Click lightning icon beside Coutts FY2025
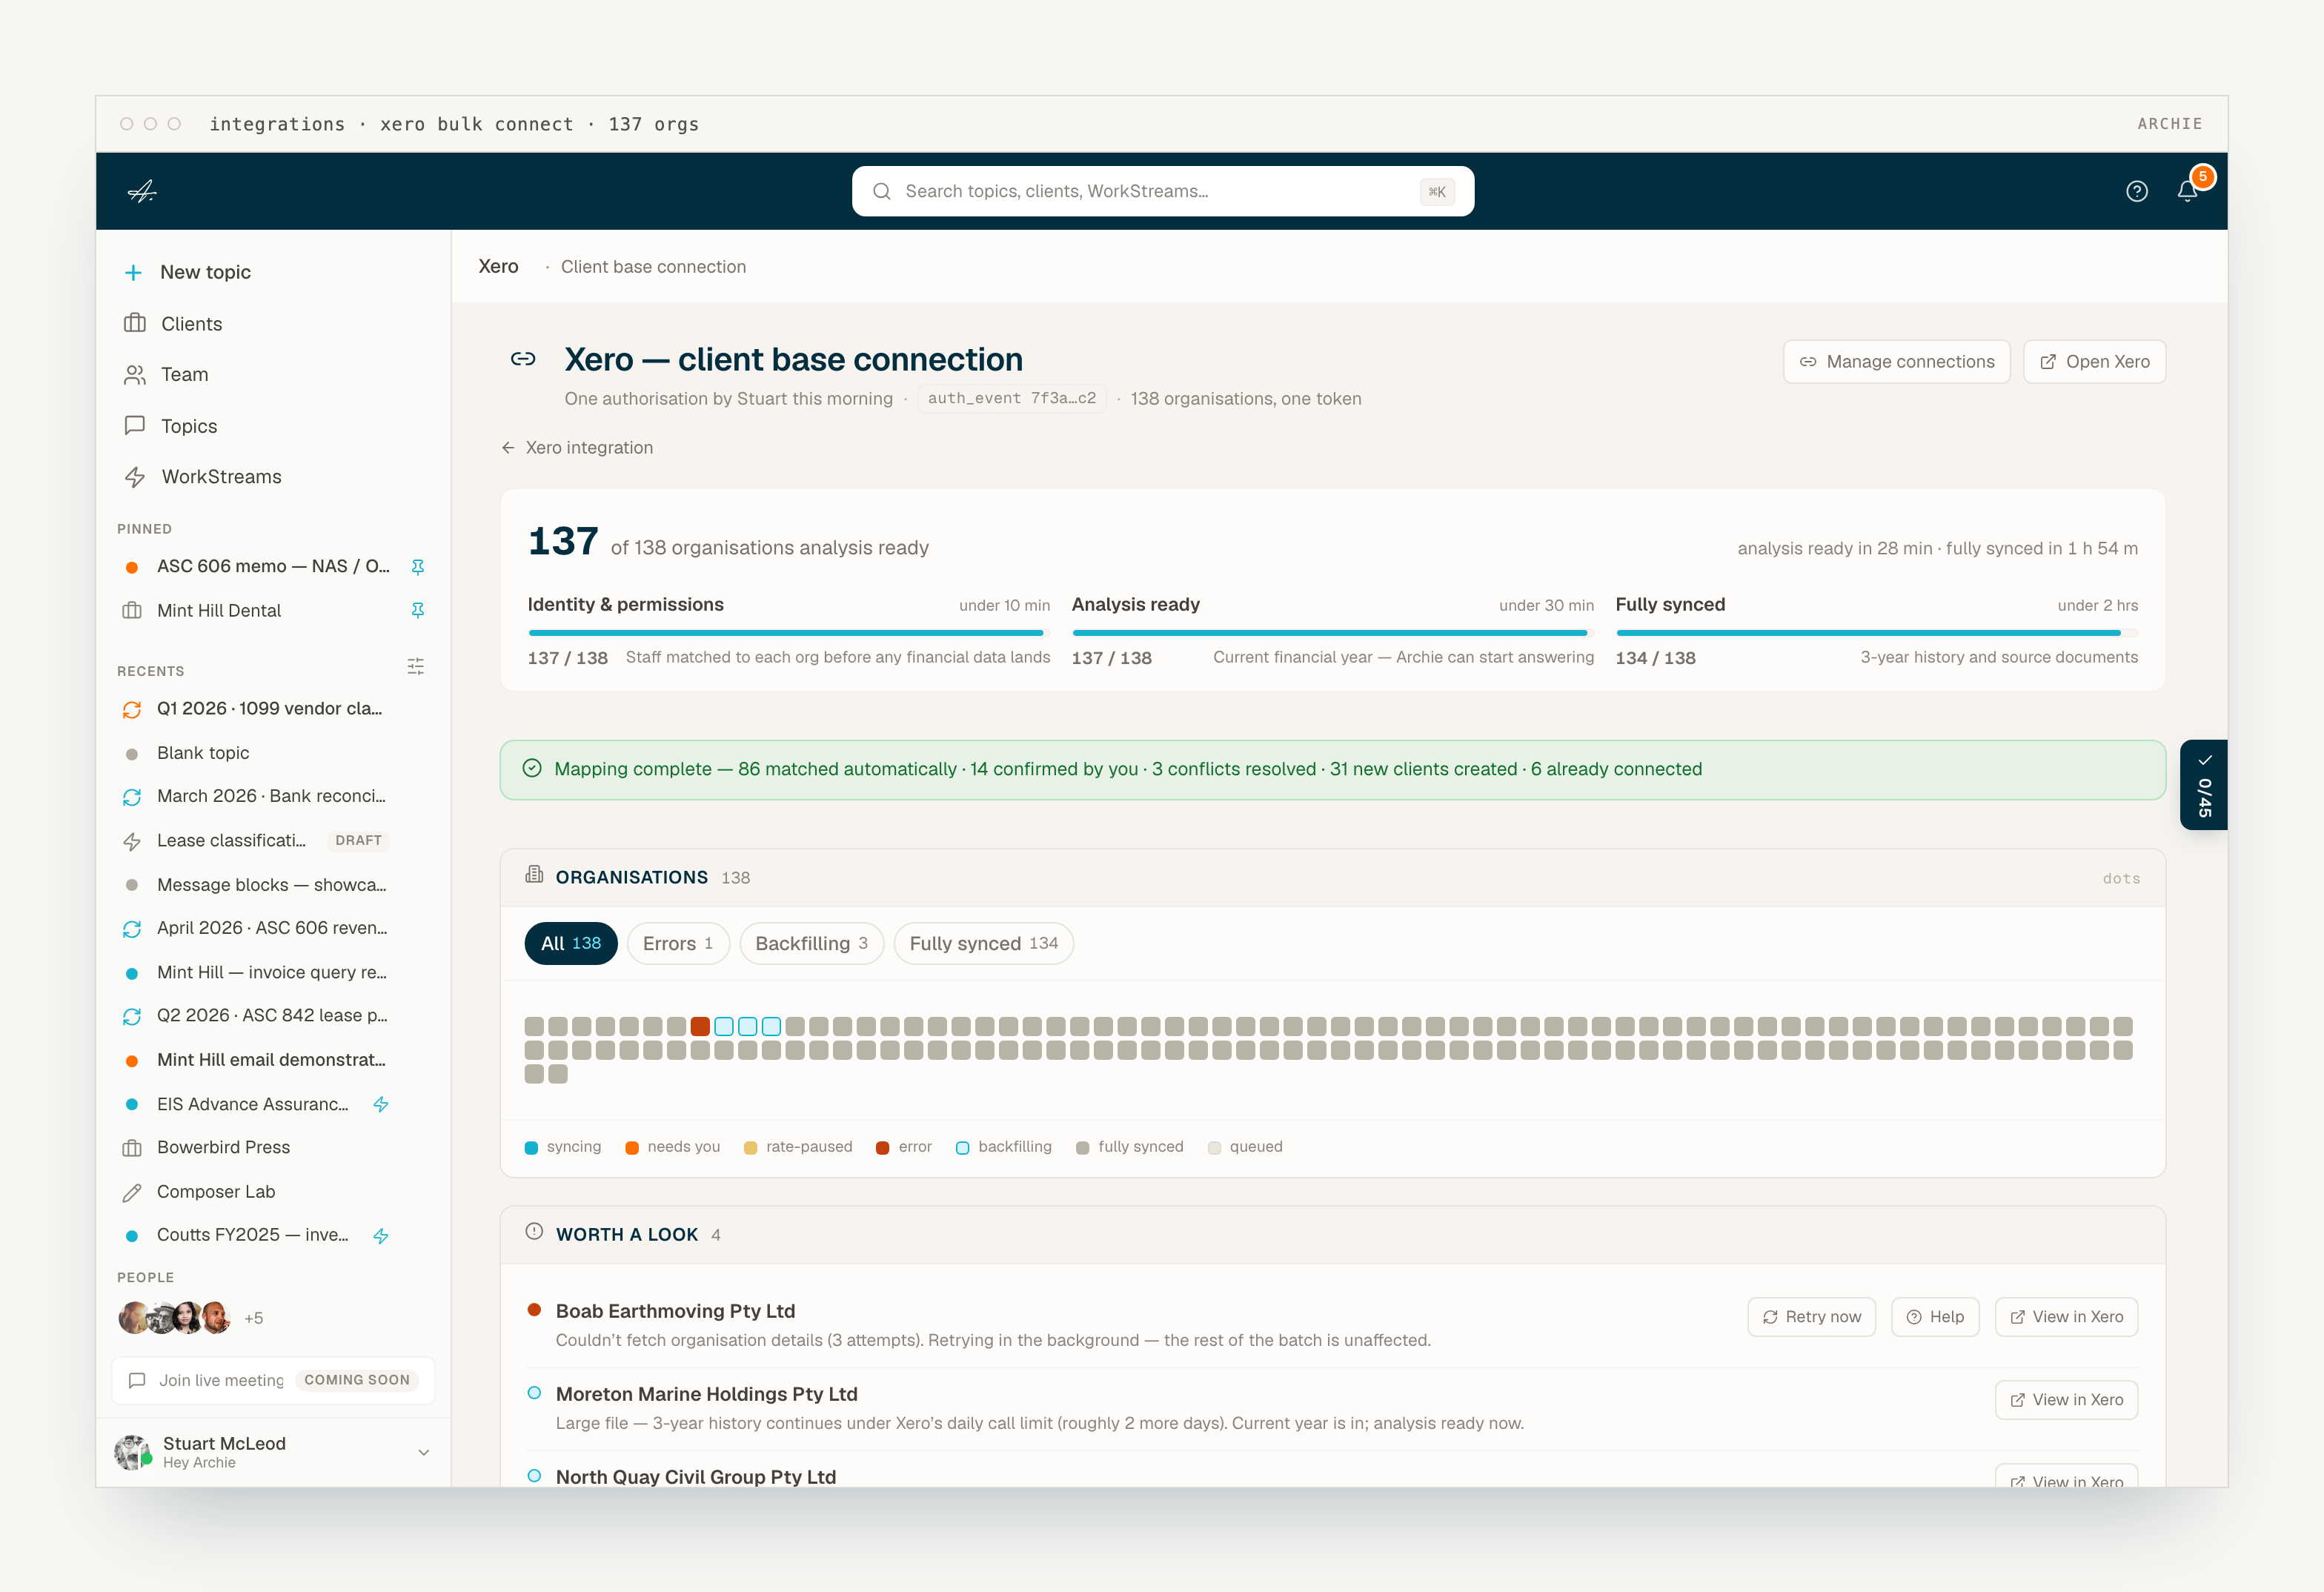Viewport: 2324px width, 1592px height. (x=381, y=1236)
